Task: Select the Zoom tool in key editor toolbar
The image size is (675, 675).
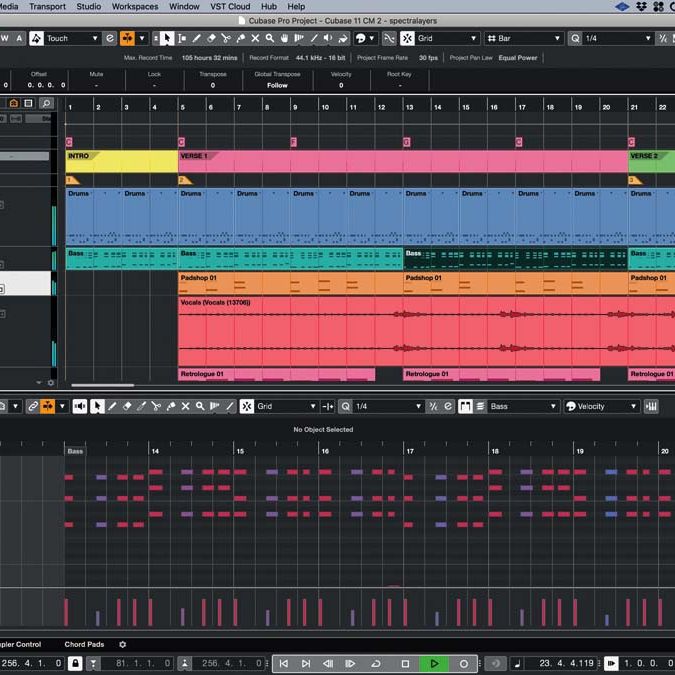Action: 200,406
